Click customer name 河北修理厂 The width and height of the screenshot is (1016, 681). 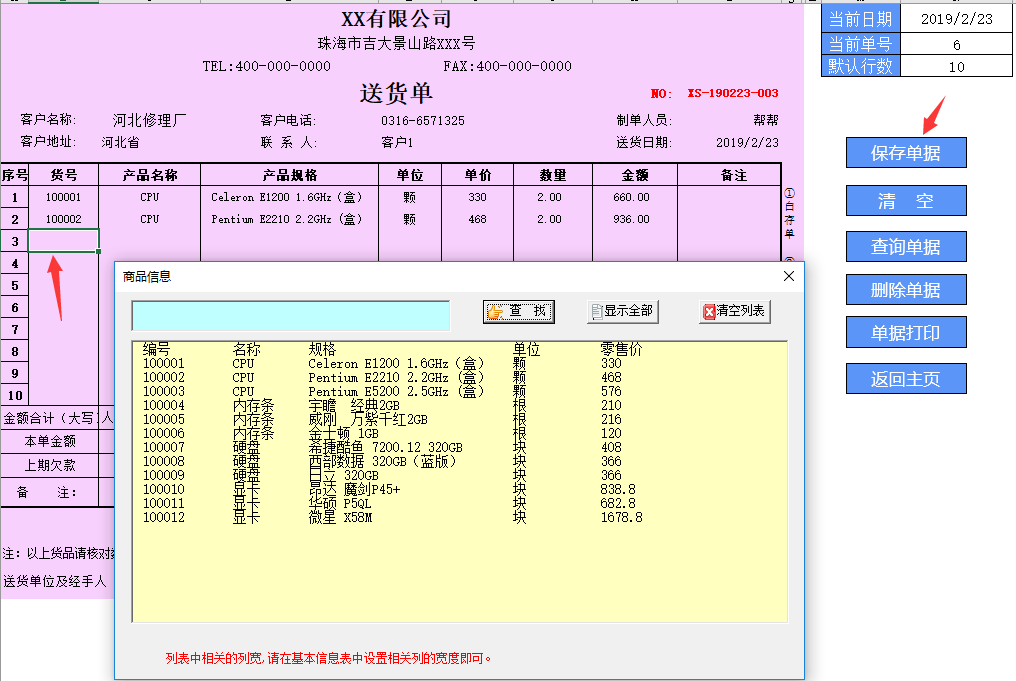[149, 121]
